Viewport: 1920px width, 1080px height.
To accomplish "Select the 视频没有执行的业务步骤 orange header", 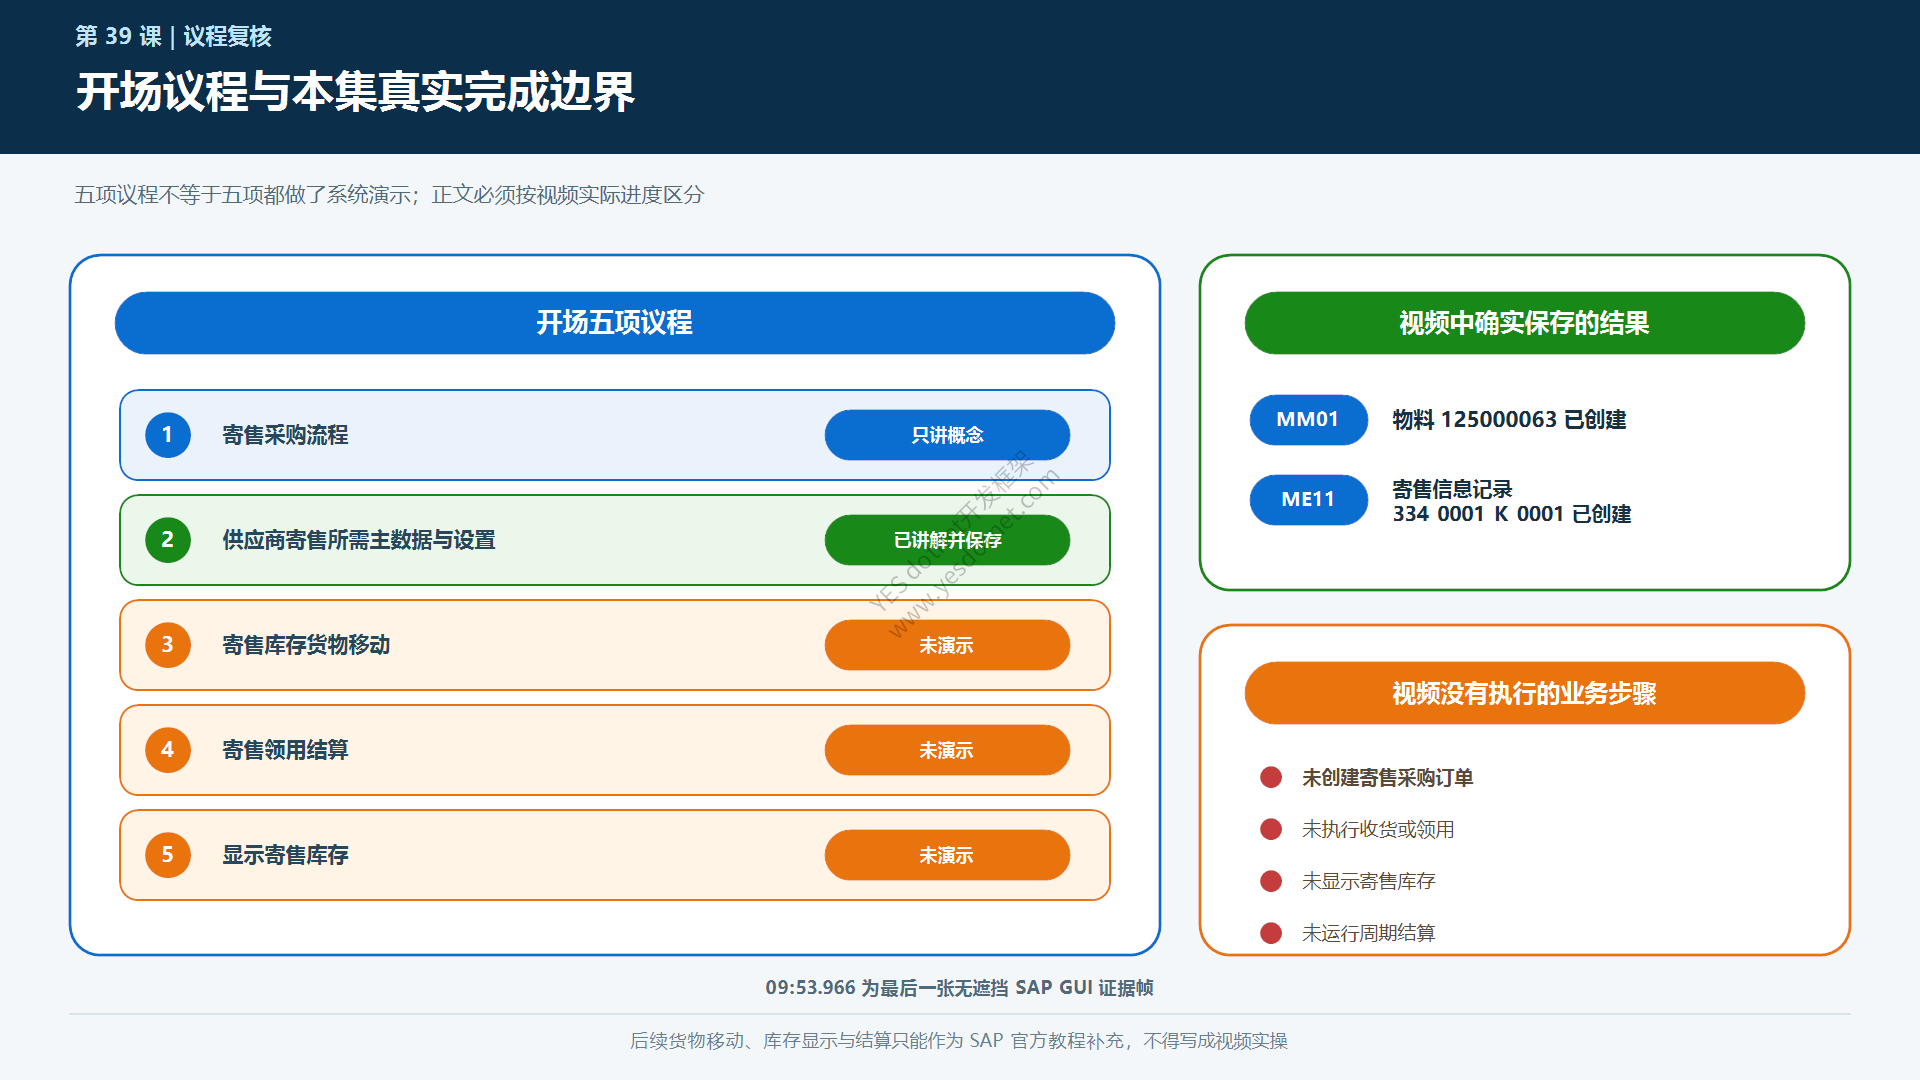I will [x=1524, y=693].
